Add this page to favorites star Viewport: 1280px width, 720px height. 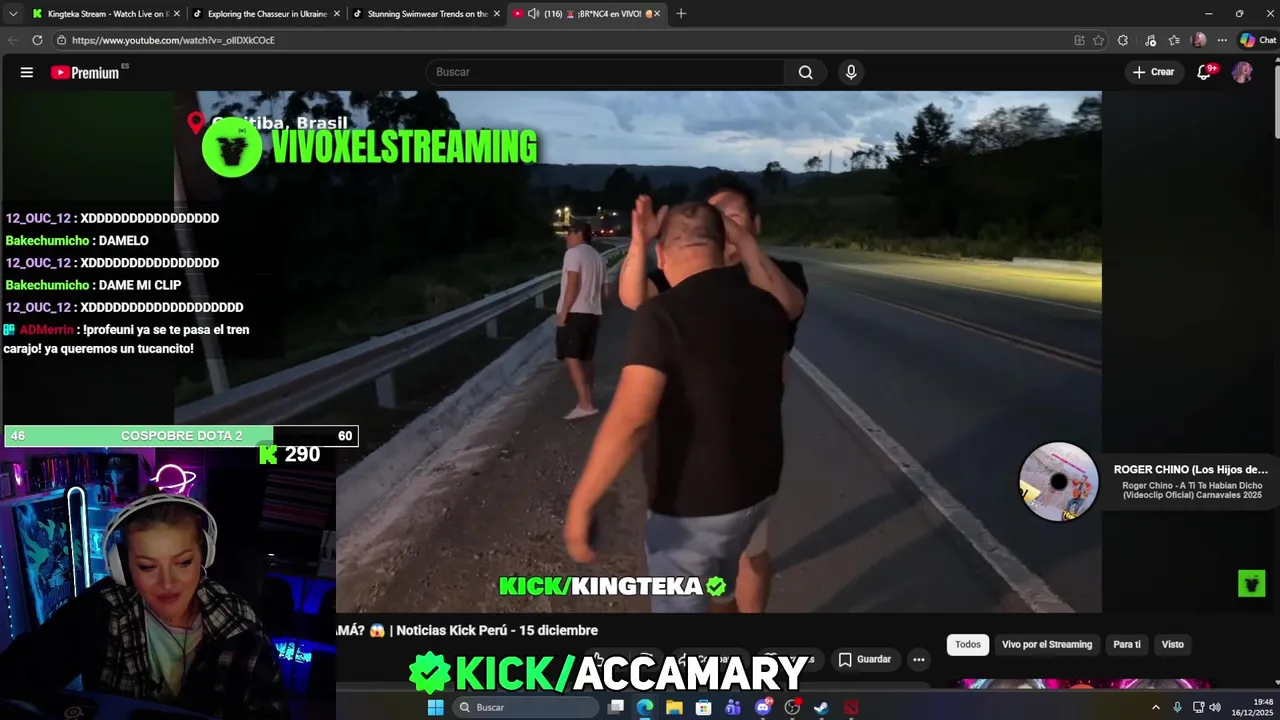click(x=1098, y=40)
